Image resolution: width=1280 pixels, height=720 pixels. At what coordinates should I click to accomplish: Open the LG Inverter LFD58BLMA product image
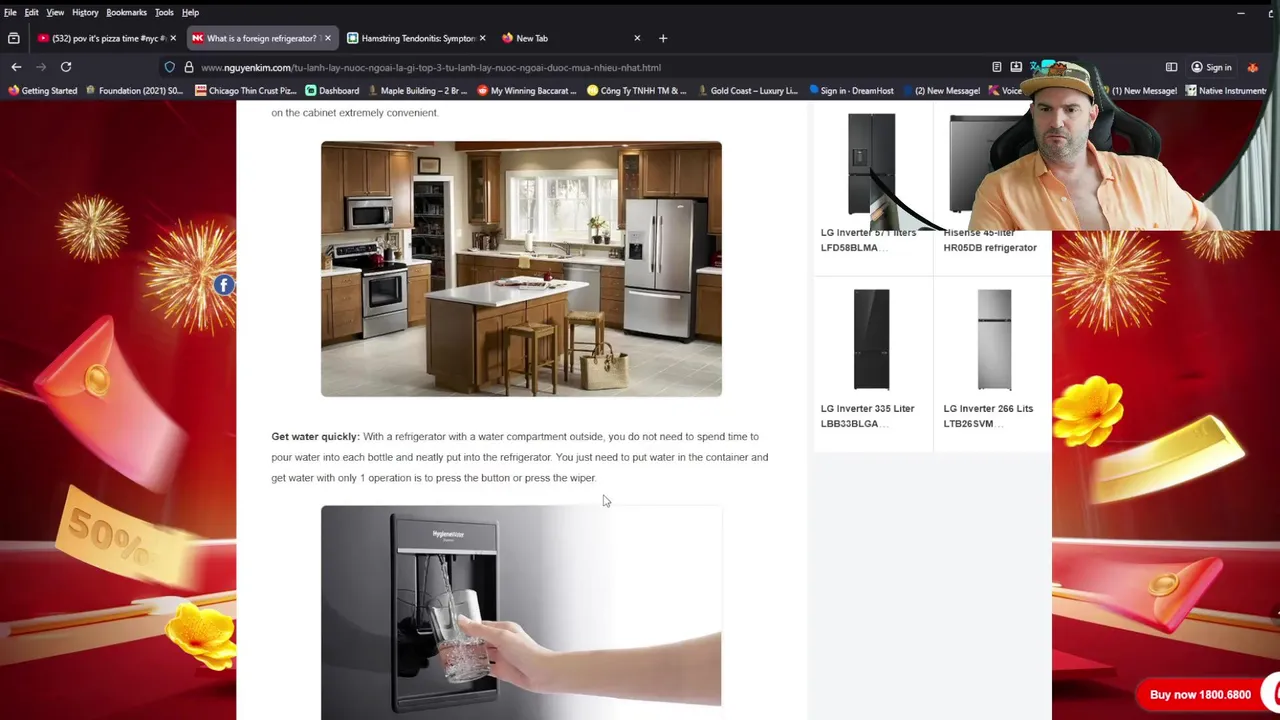pyautogui.click(x=871, y=165)
